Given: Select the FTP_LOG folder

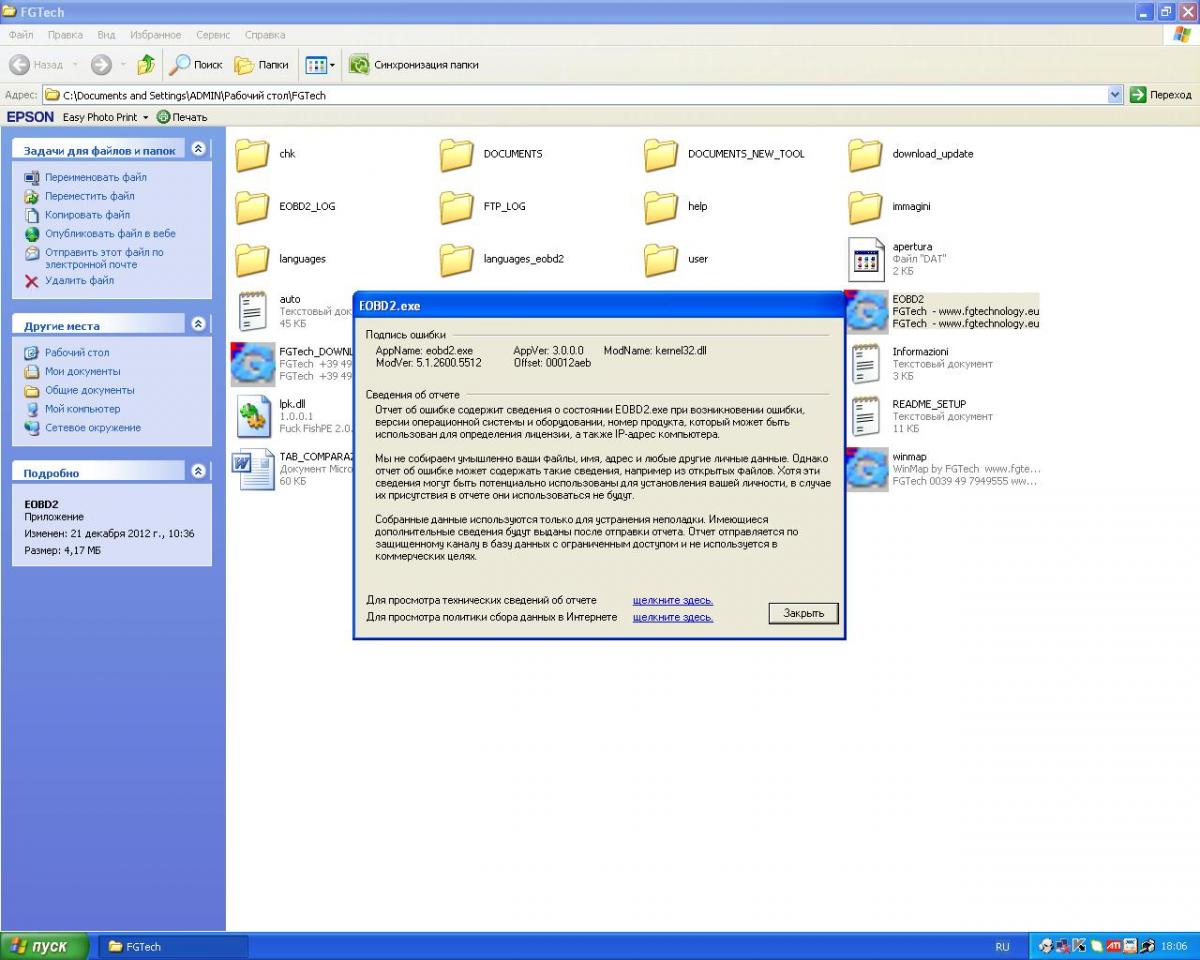Looking at the screenshot, I should pyautogui.click(x=482, y=206).
